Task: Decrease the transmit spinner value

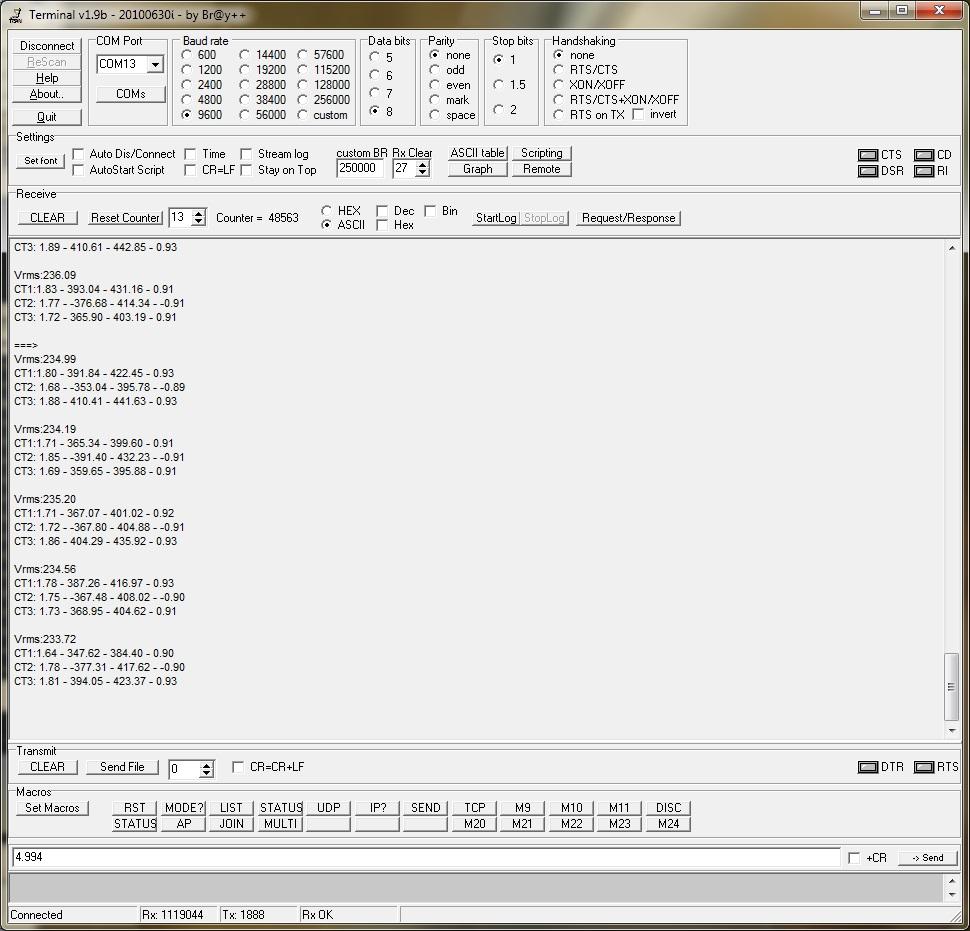Action: 207,773
